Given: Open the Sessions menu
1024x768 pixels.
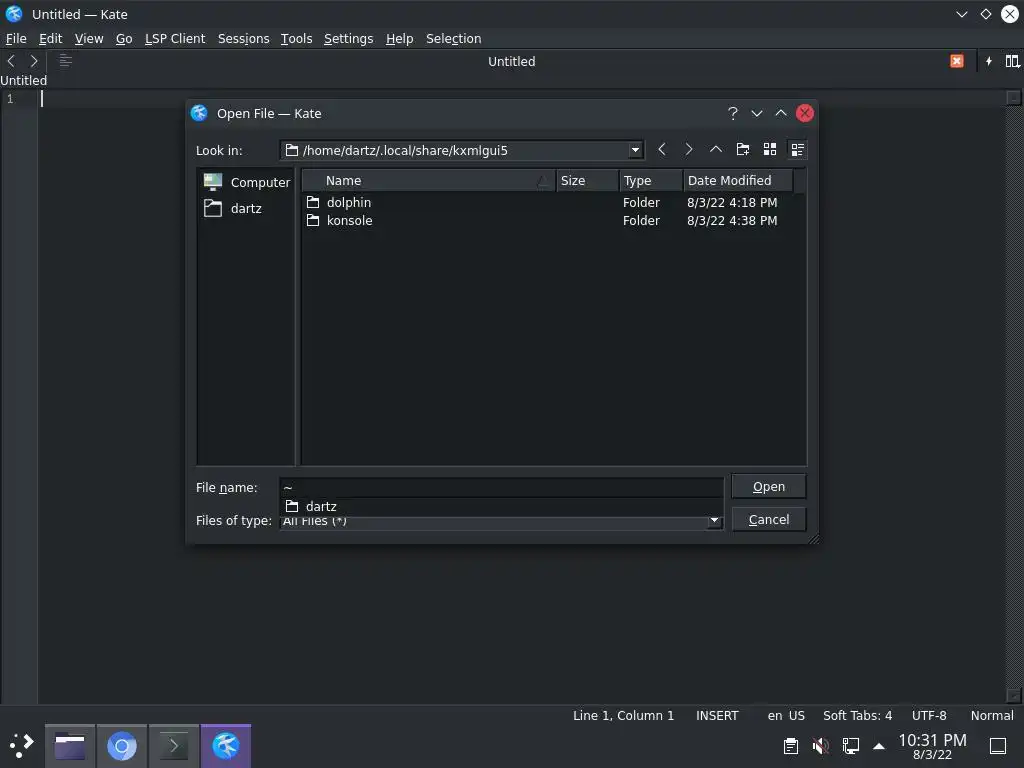Looking at the screenshot, I should (x=244, y=39).
